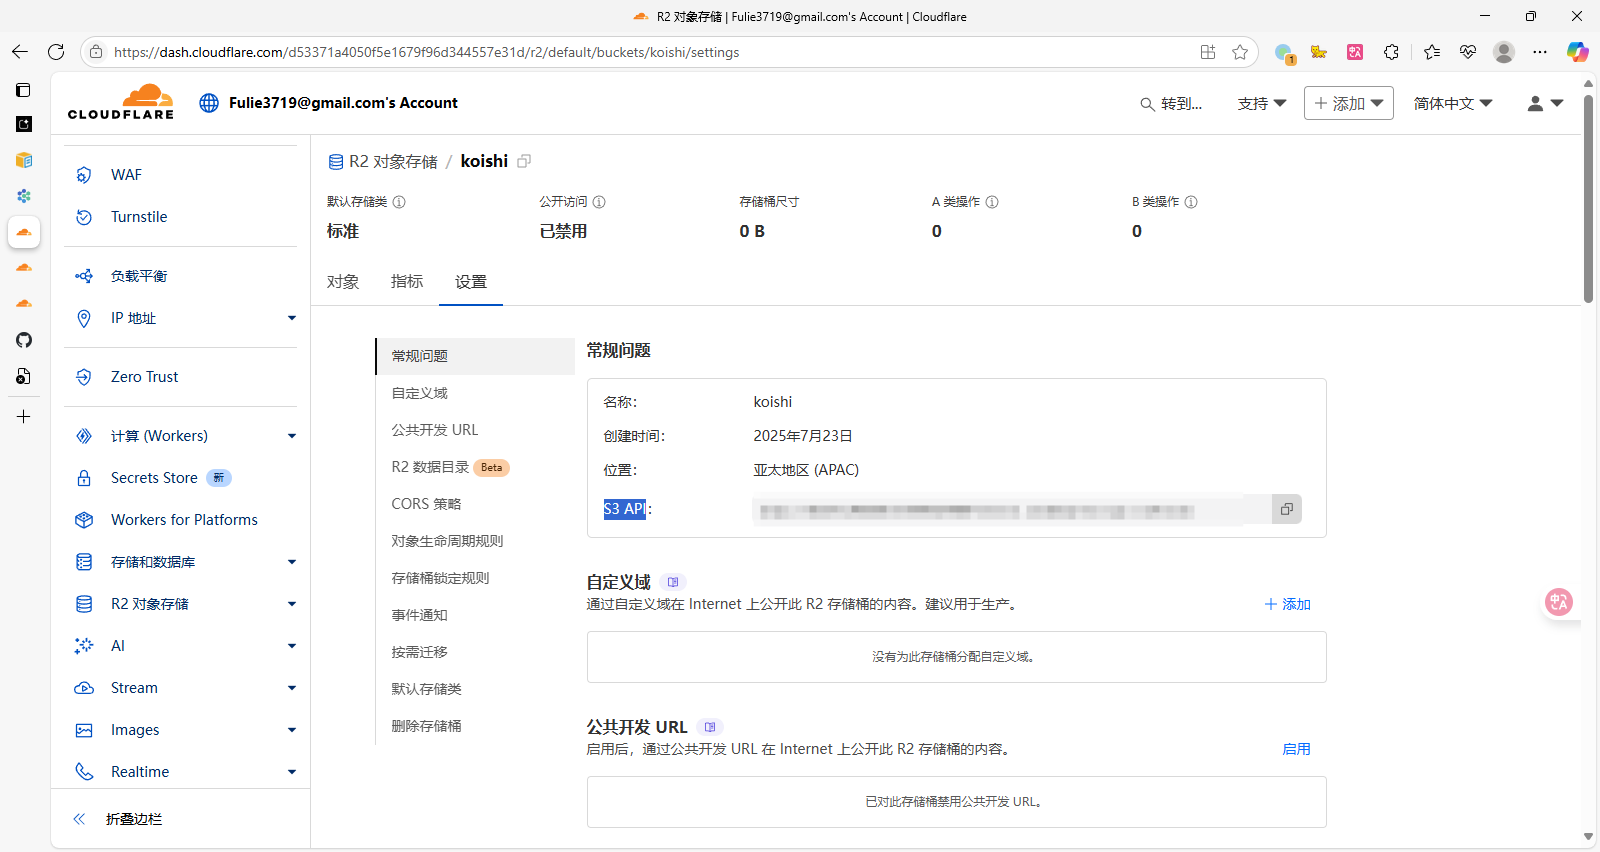
Task: Add a new tab with plus icon
Action: (x=24, y=416)
